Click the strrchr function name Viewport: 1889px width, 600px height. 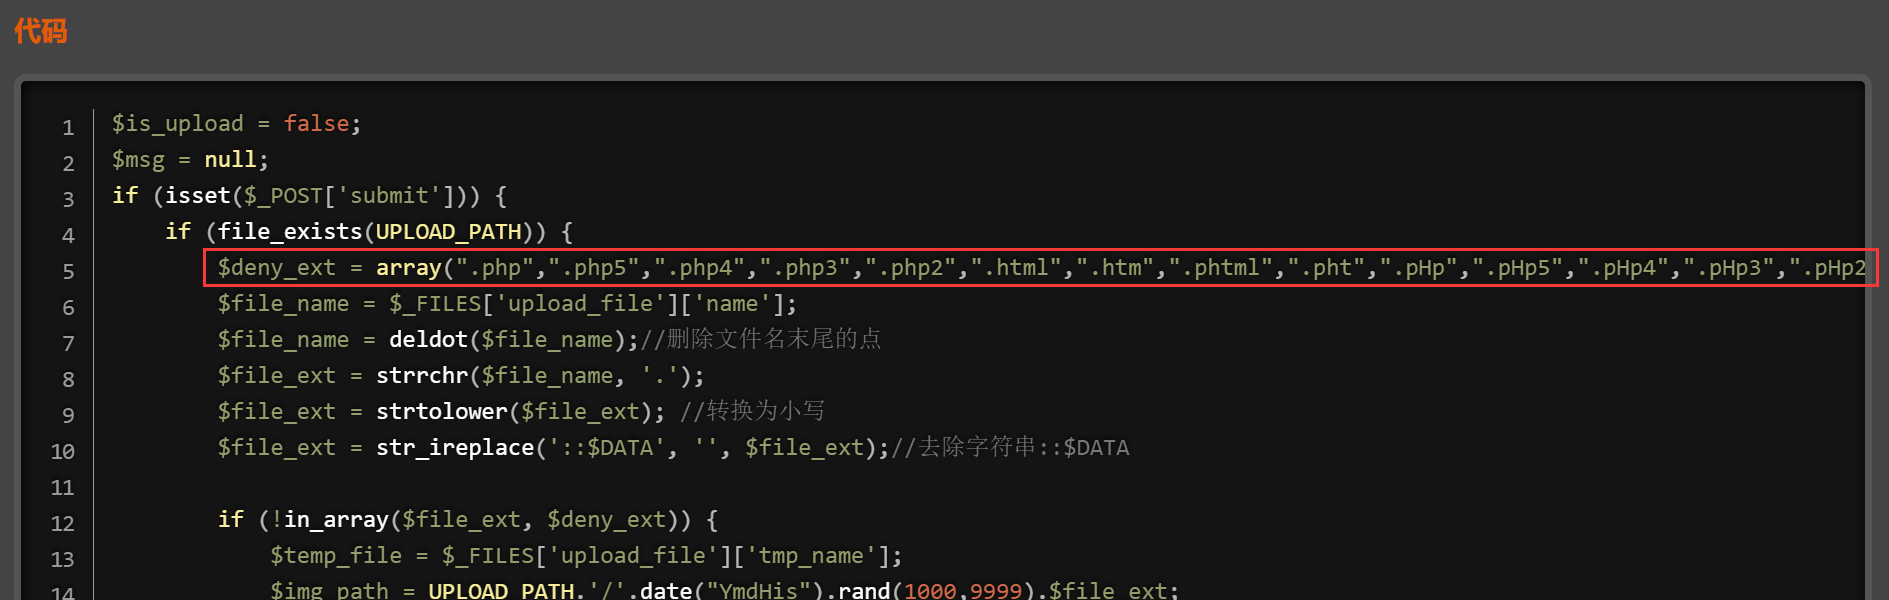tap(421, 376)
